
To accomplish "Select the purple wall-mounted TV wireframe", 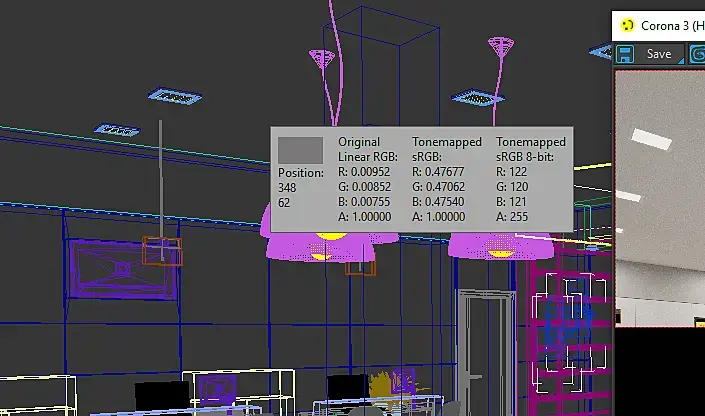I will coord(121,269).
